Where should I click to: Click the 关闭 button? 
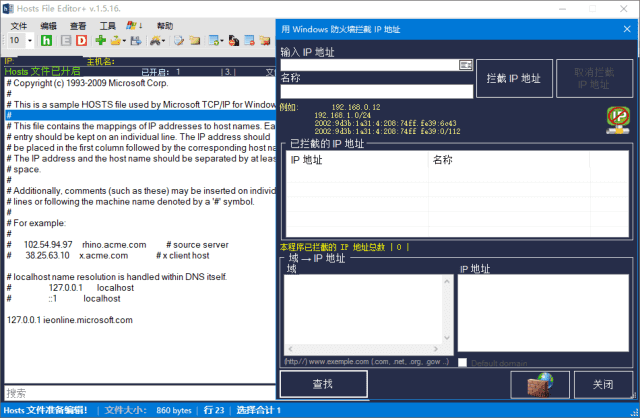[x=602, y=384]
